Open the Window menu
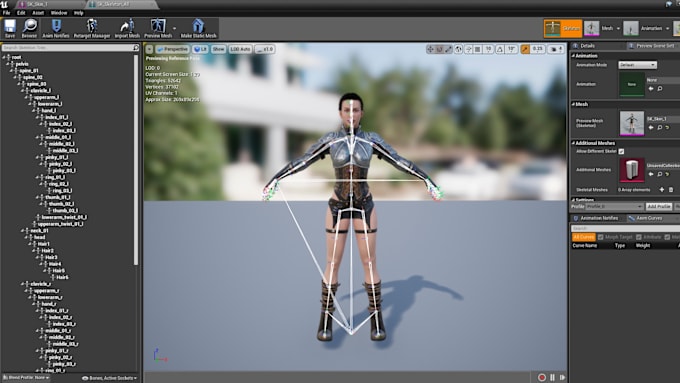680x383 pixels. [x=59, y=13]
